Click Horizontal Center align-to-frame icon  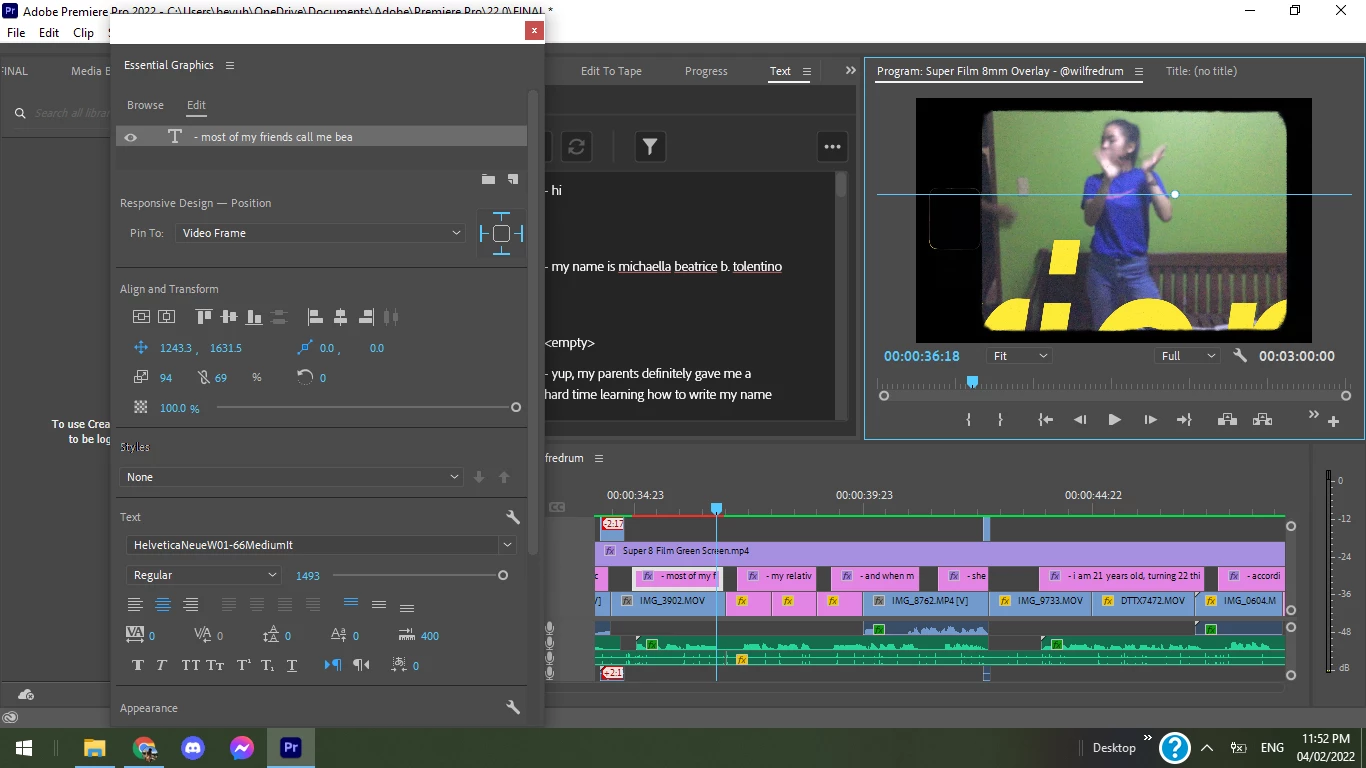point(167,317)
